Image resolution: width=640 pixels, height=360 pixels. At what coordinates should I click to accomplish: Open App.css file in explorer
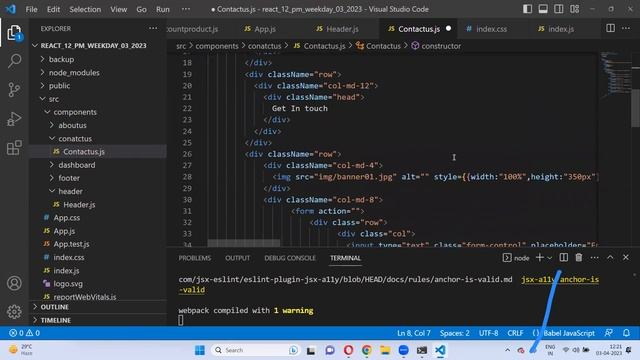67,218
